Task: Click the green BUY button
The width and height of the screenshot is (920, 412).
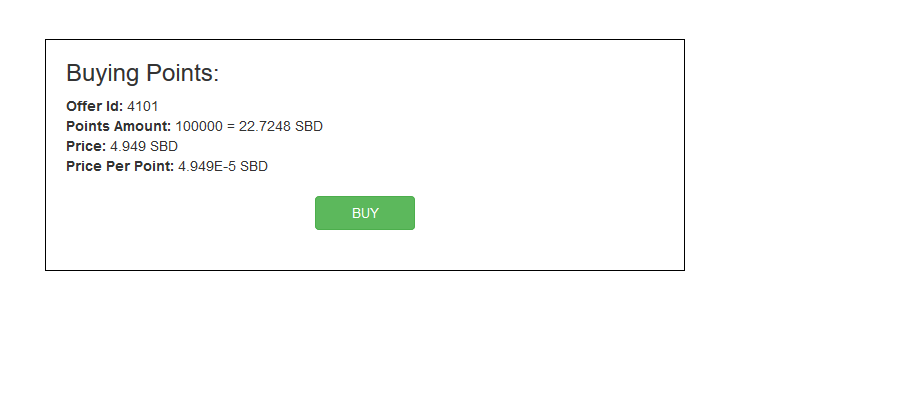Action: point(365,213)
